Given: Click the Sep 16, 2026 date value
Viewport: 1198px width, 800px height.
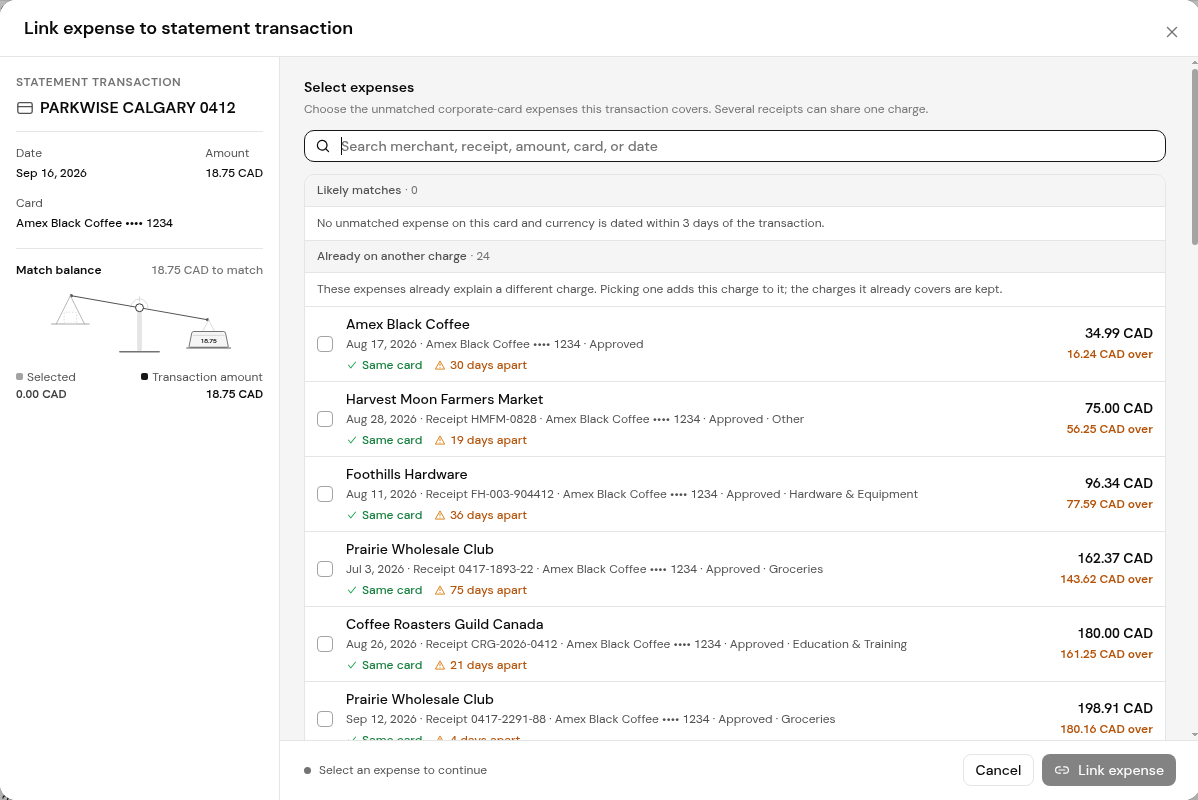Looking at the screenshot, I should coord(51,173).
